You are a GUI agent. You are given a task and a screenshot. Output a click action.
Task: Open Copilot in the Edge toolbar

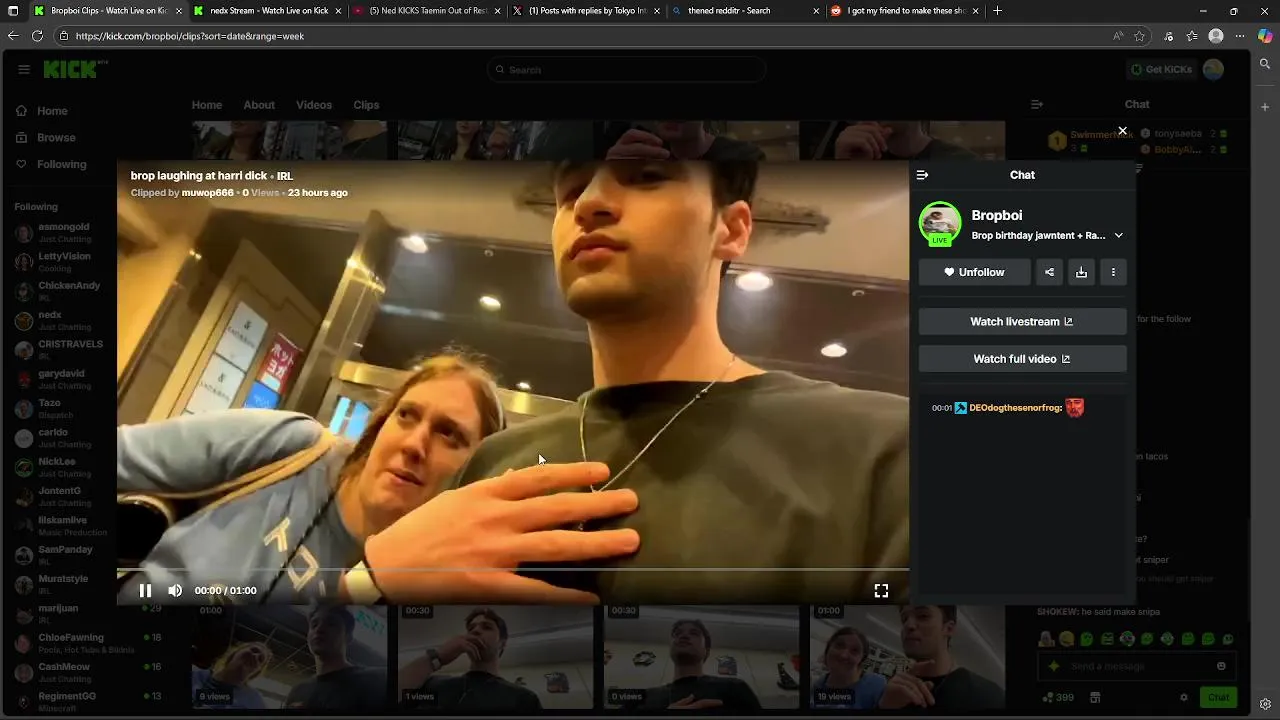click(1265, 36)
